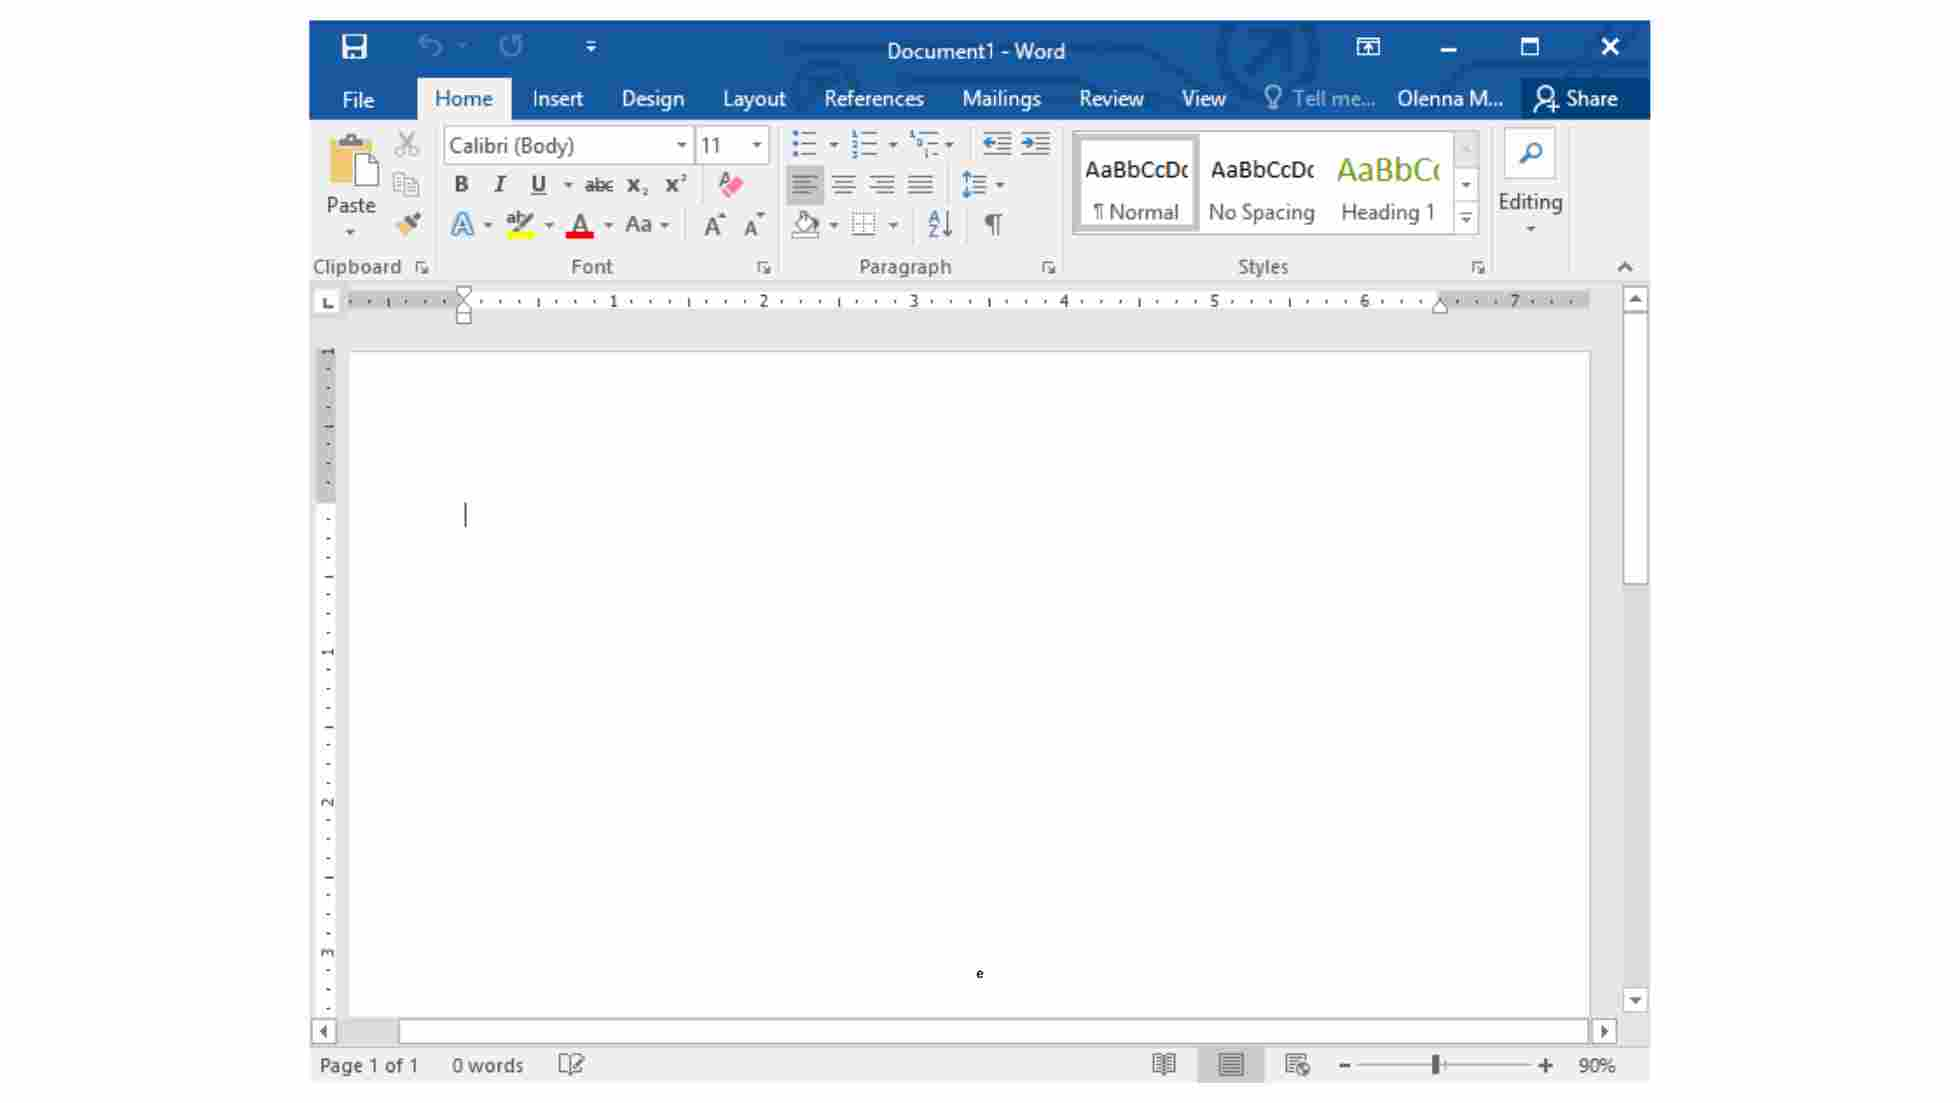Expand the Styles gallery More arrow
Screen dimensions: 1960x1103
pos(1466,218)
